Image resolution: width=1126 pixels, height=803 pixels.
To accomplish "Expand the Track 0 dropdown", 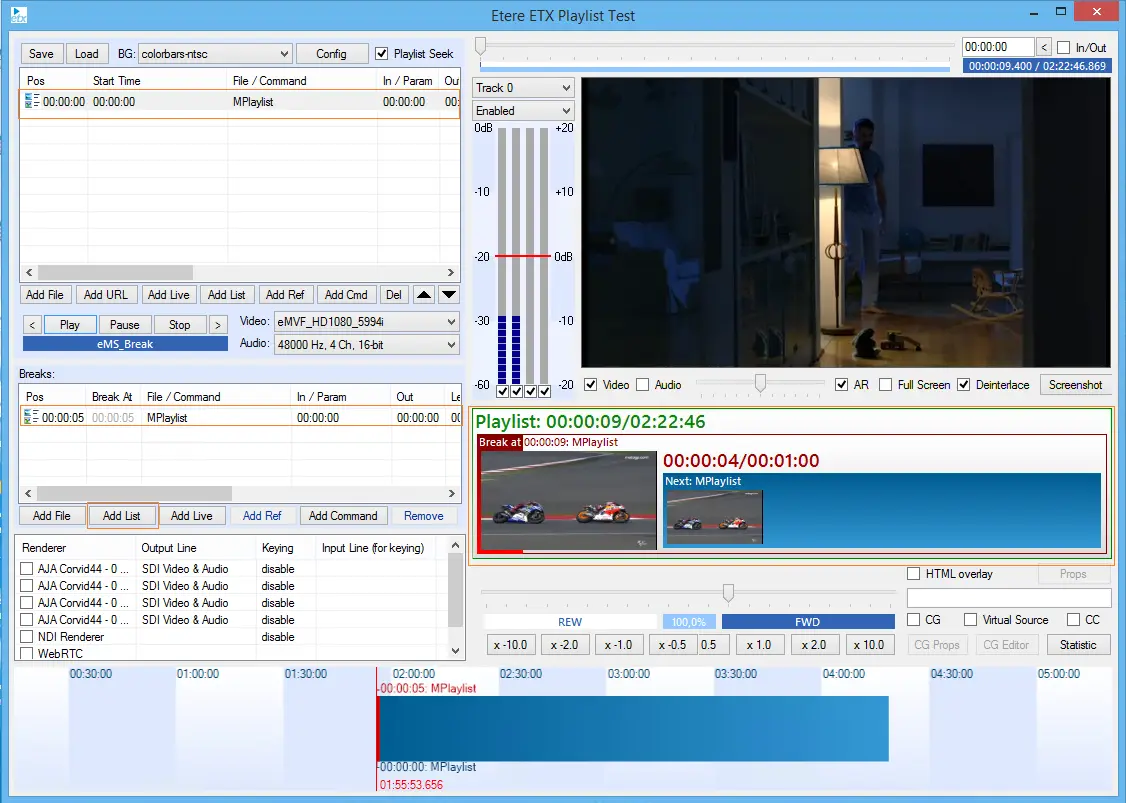I will [523, 88].
